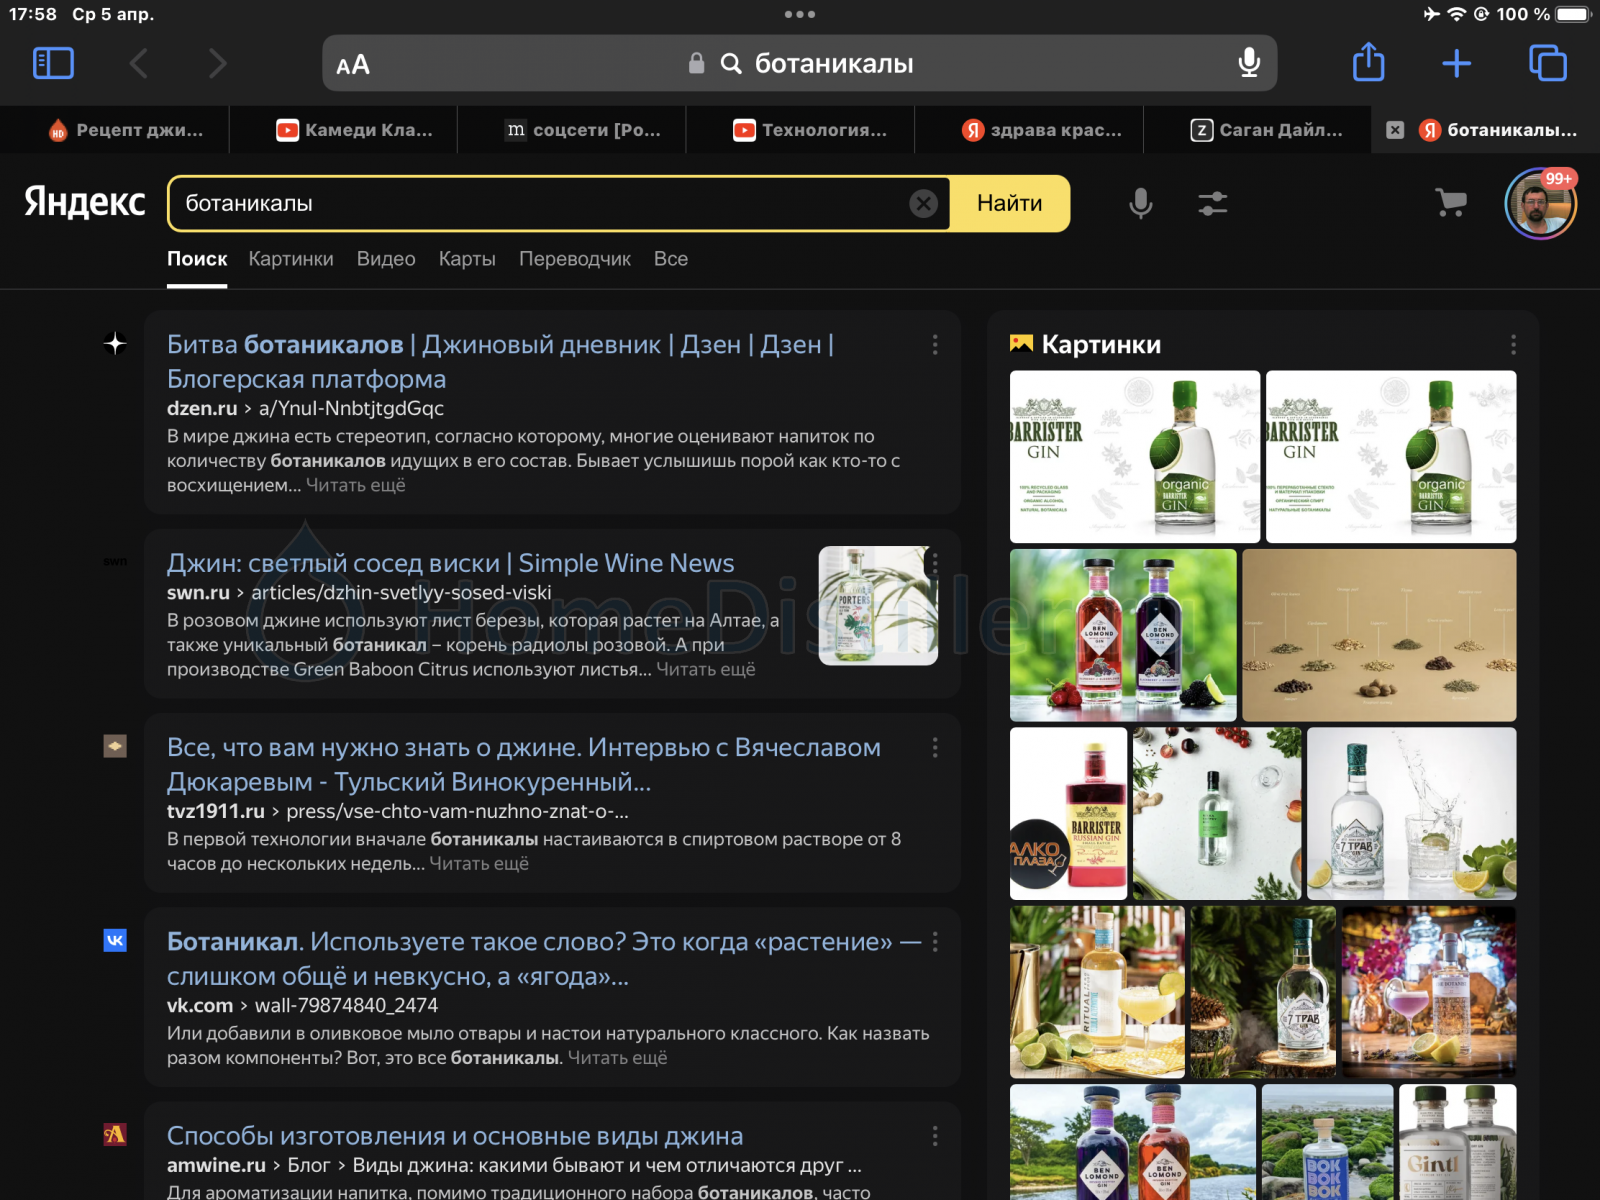Open Ben Lomond bottles with berries image
The image size is (1600, 1200).
coord(1123,635)
